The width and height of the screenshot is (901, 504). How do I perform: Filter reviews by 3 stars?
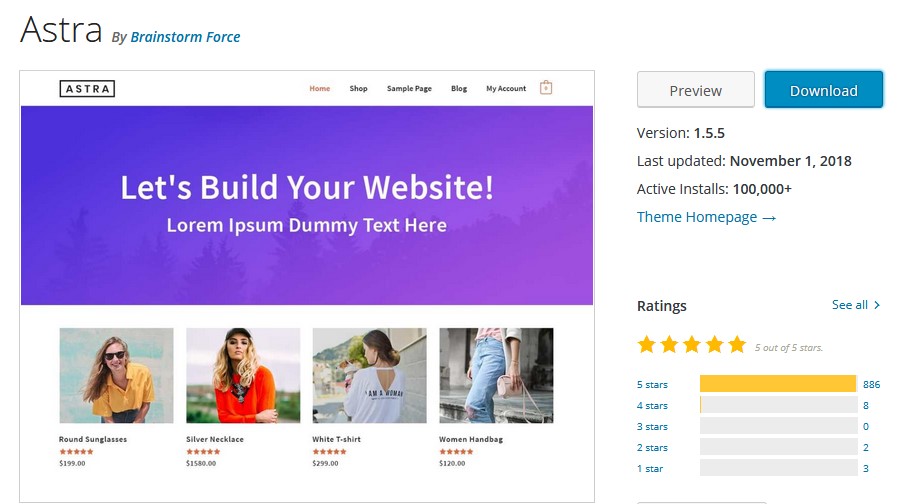652,426
